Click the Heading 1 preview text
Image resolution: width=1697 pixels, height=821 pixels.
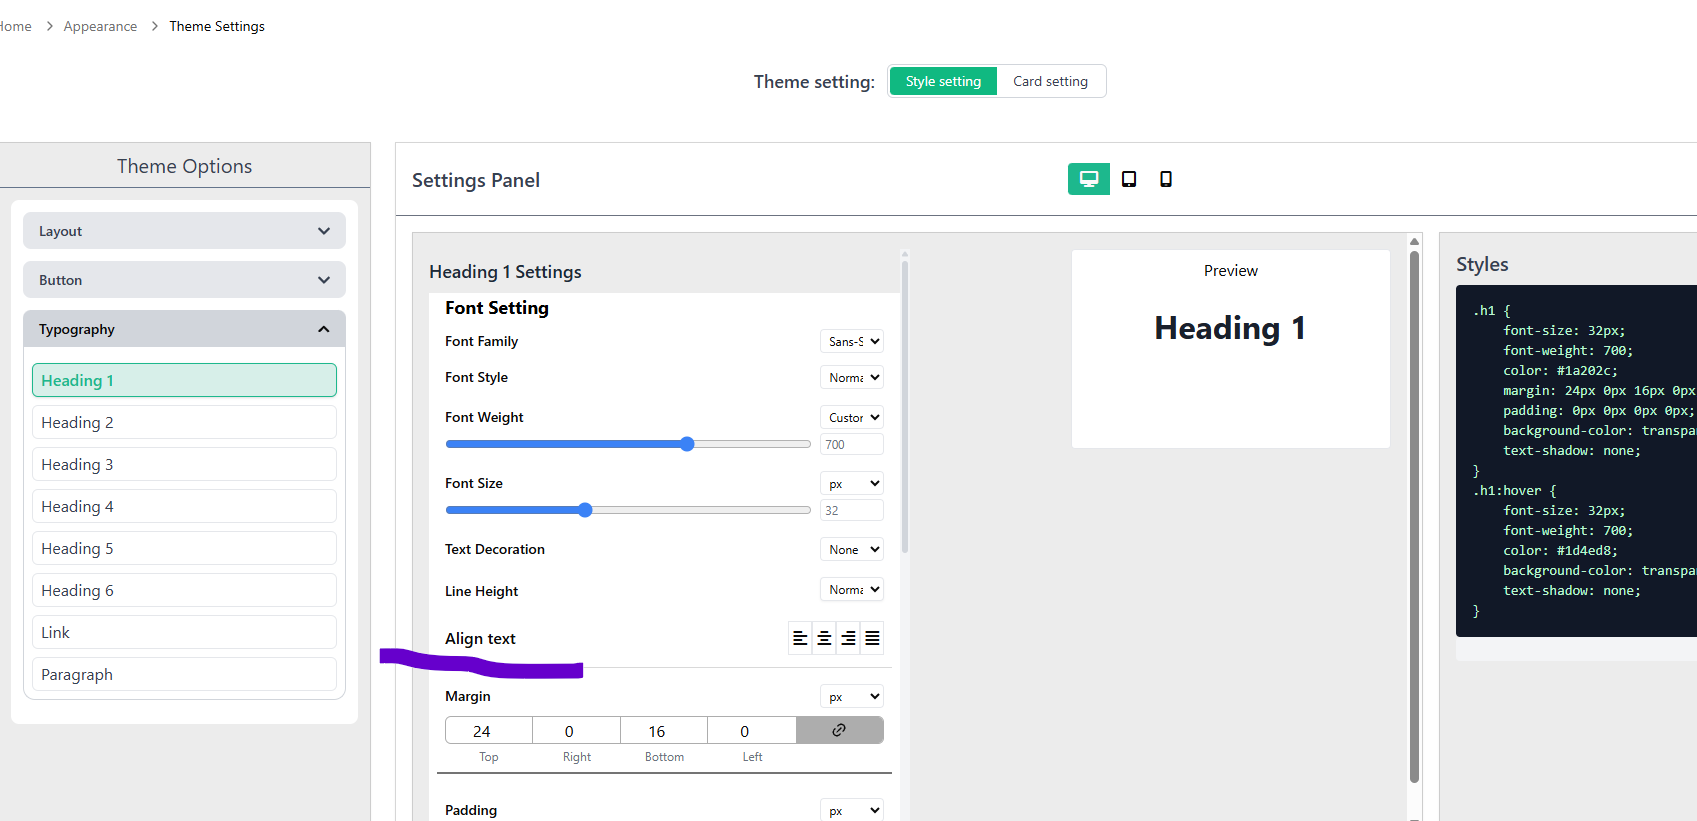[x=1230, y=328]
